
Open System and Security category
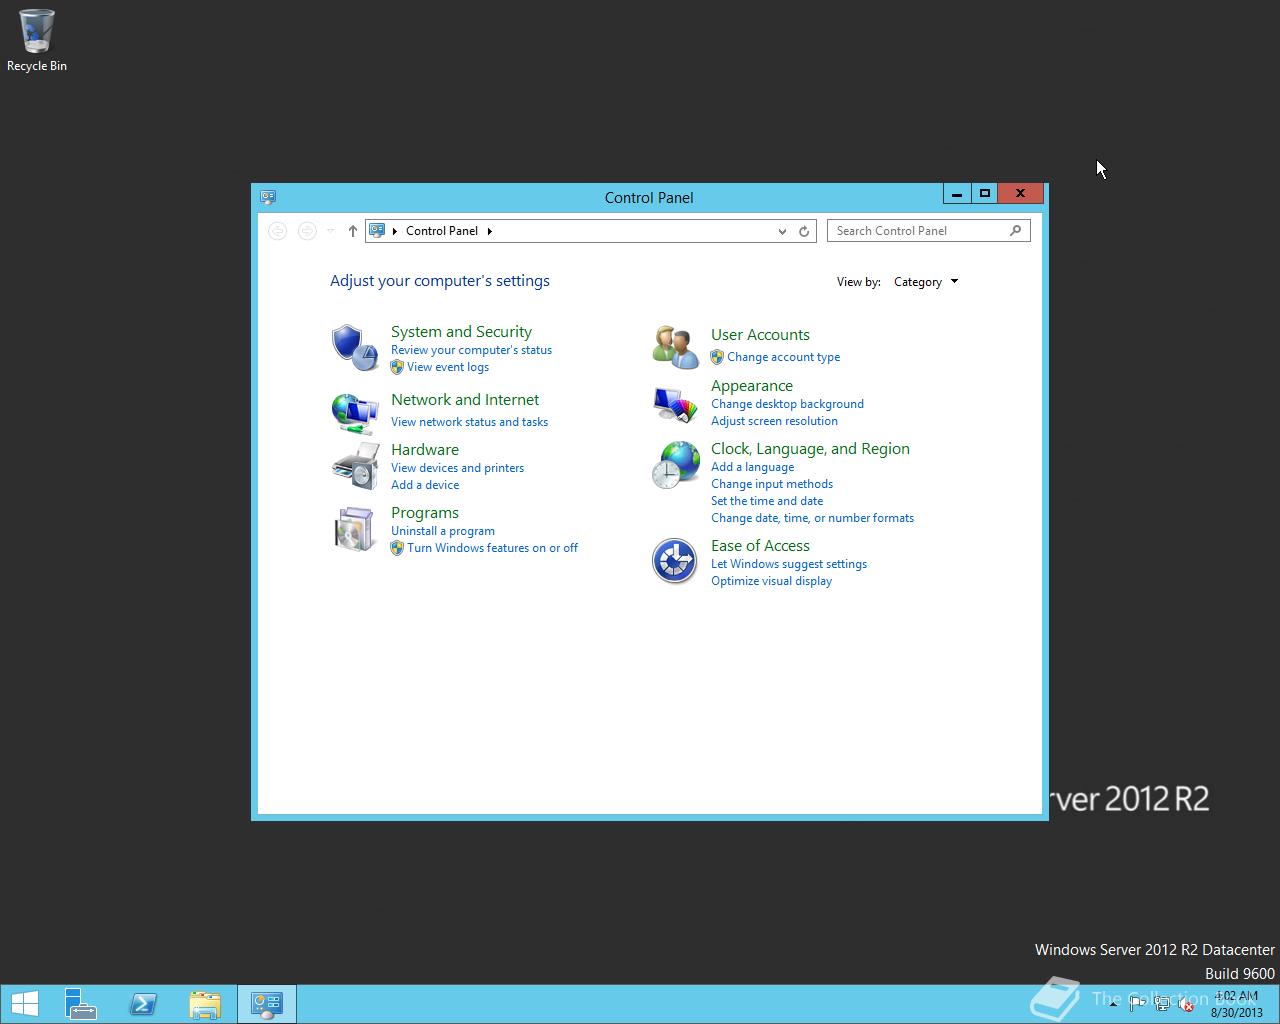tap(461, 332)
